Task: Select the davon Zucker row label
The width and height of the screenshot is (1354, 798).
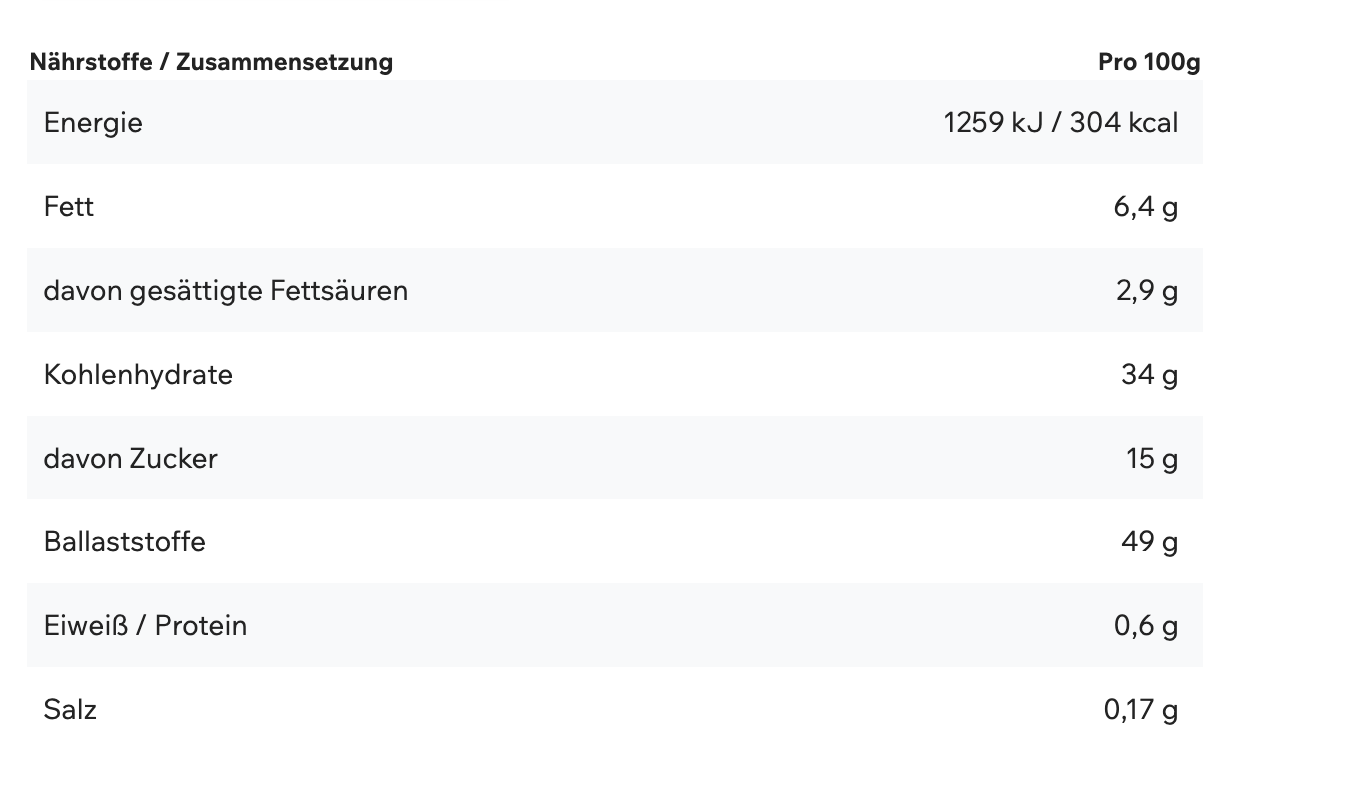Action: 131,458
